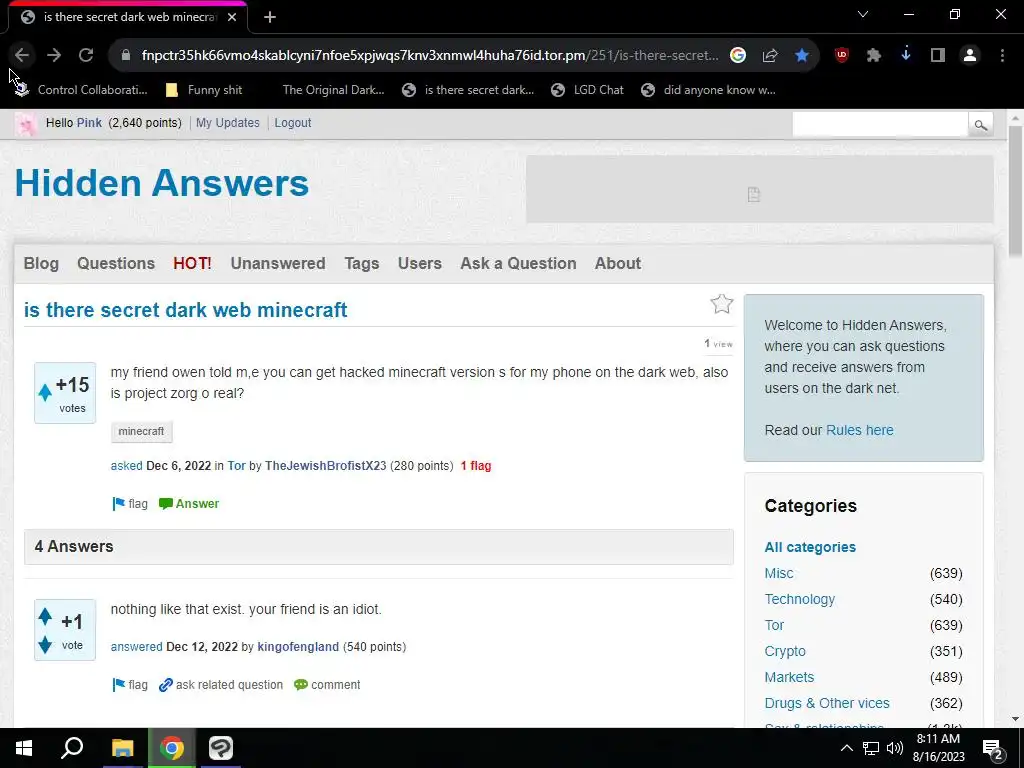Show hidden system tray icons chevron
The height and width of the screenshot is (768, 1024).
[846, 748]
